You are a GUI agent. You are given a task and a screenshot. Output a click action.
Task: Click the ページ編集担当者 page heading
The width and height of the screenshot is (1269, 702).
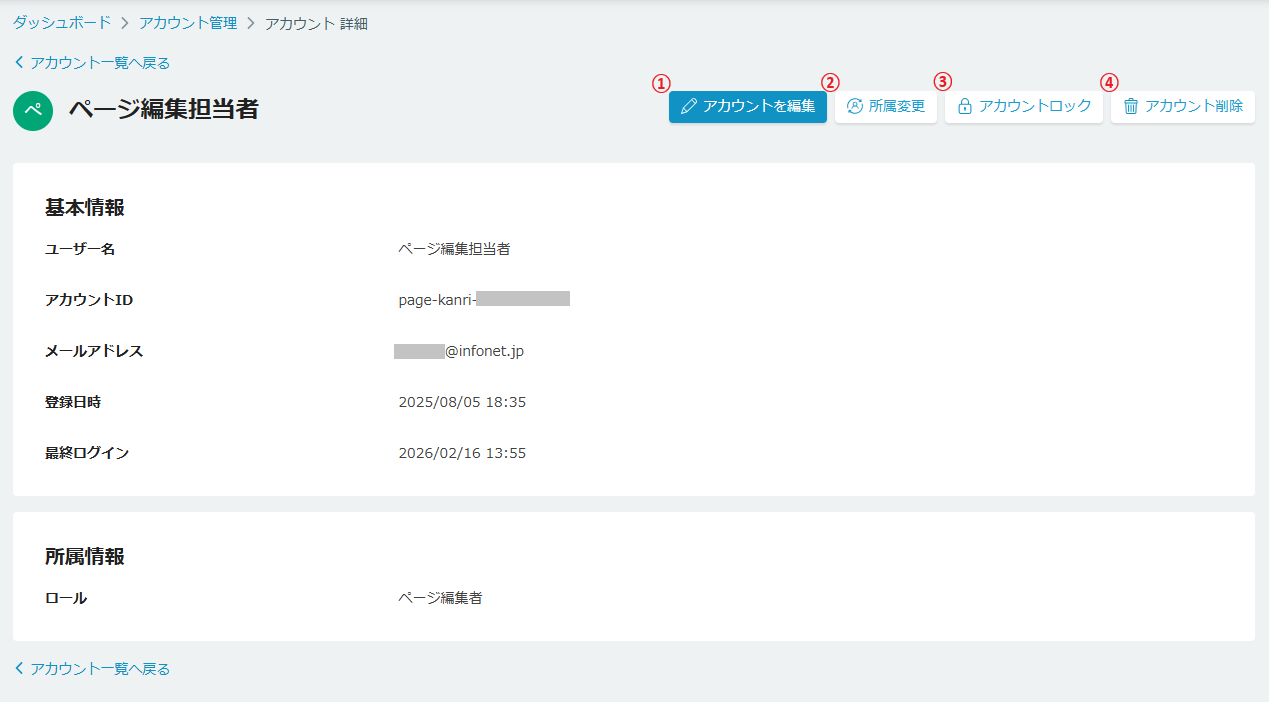coord(163,109)
